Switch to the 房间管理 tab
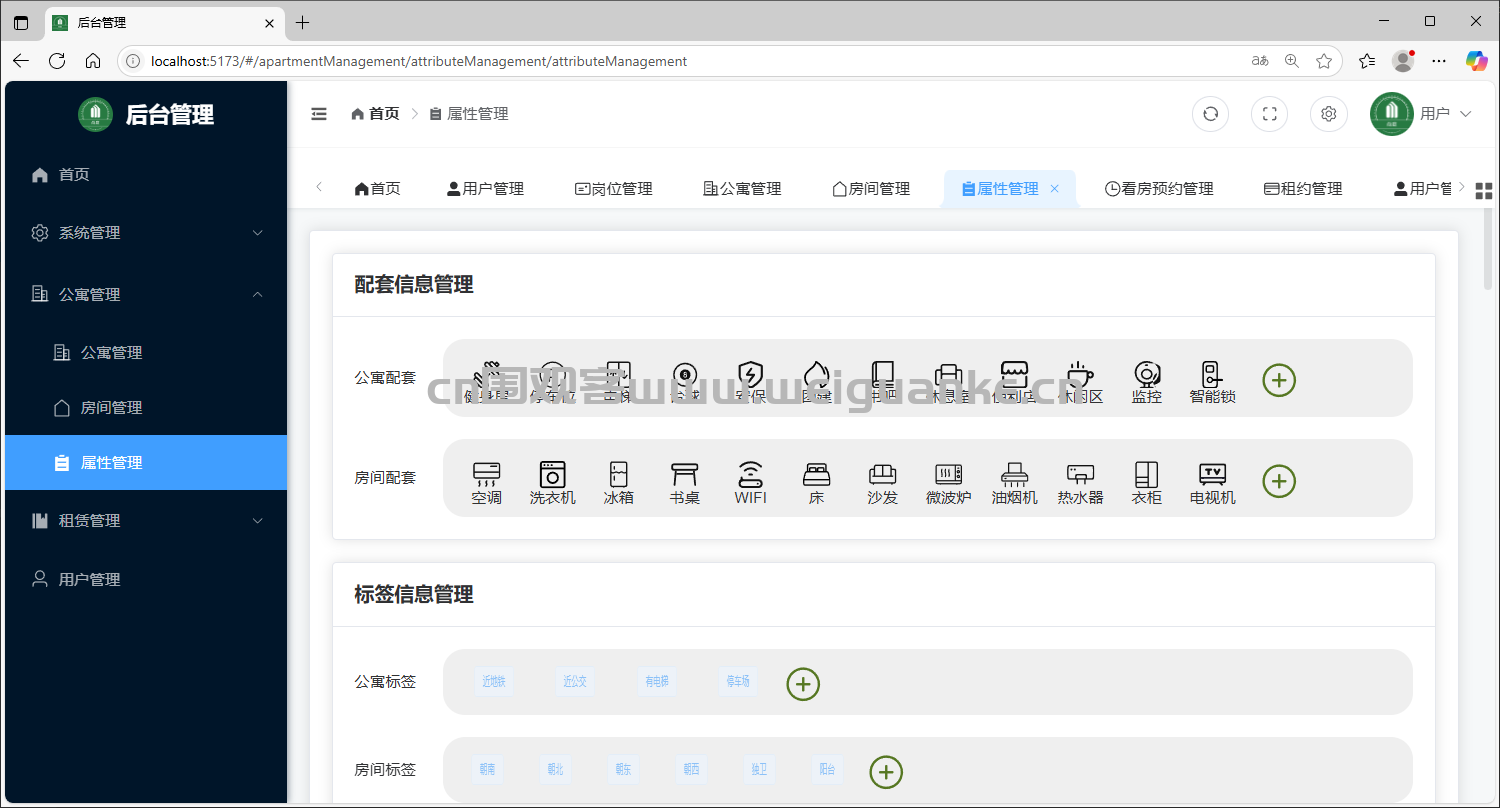This screenshot has width=1500, height=808. (x=871, y=189)
